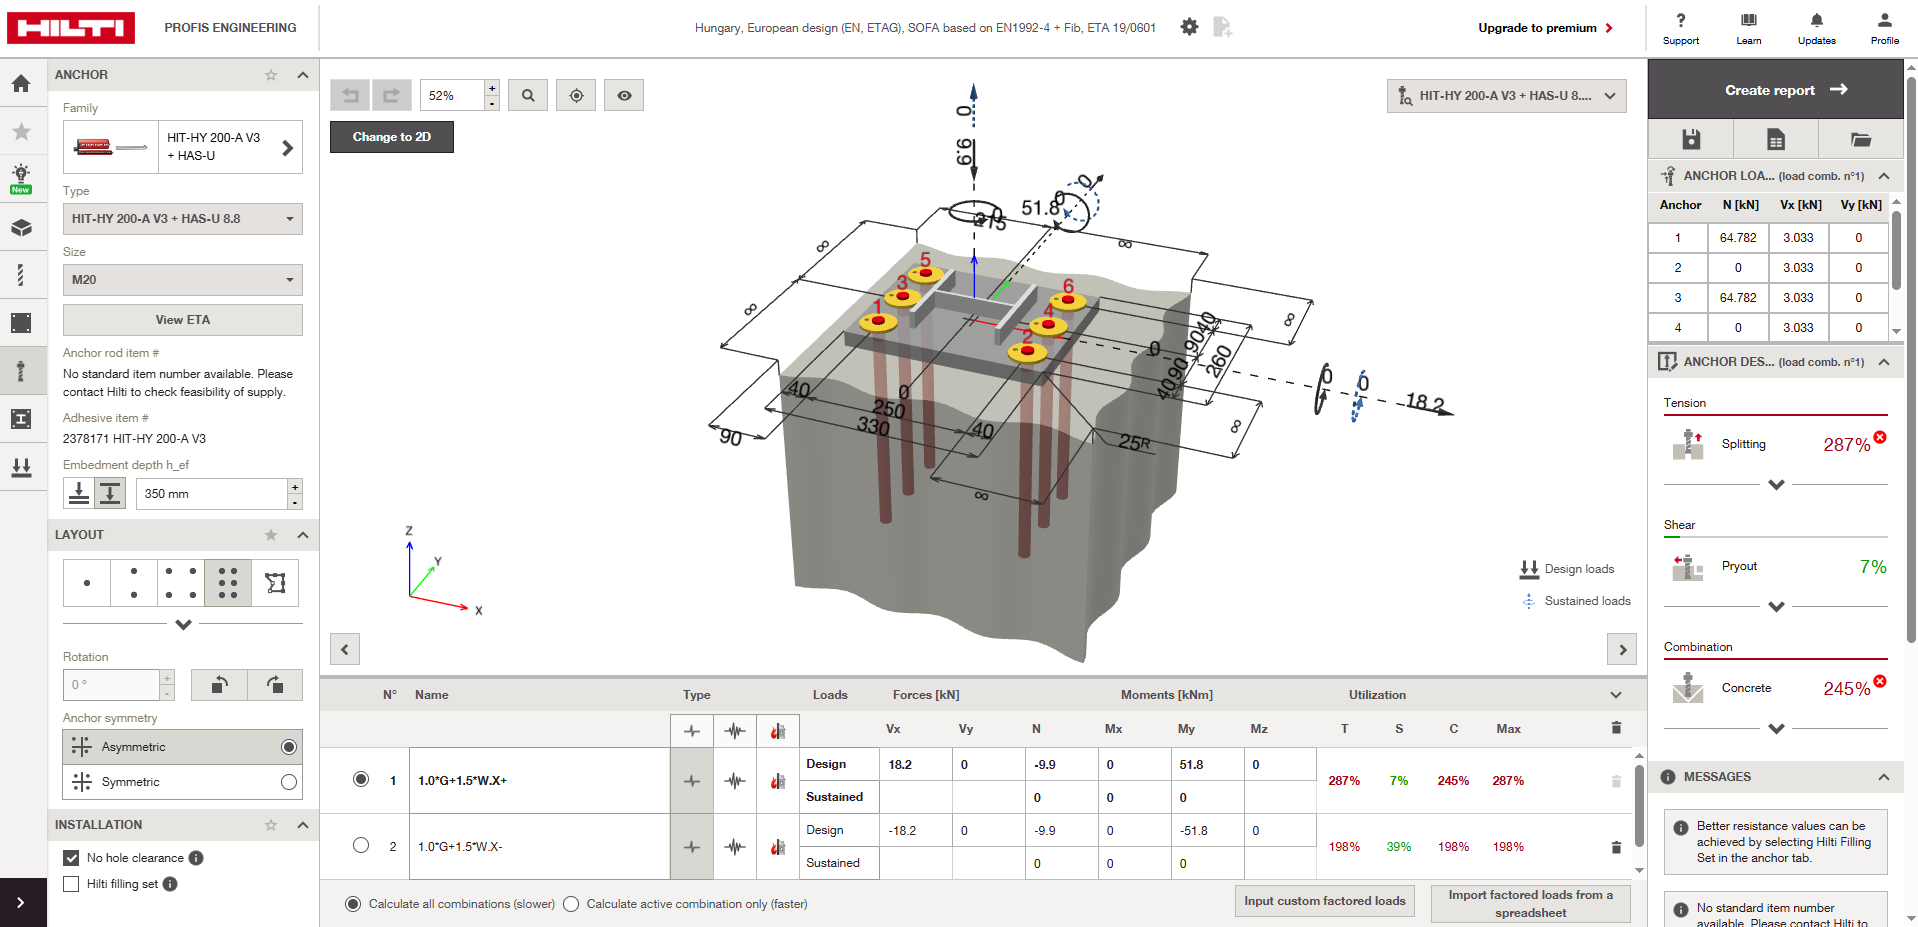This screenshot has height=927, width=1918.
Task: Enable the Hilti filling set checkbox
Action: [71, 884]
